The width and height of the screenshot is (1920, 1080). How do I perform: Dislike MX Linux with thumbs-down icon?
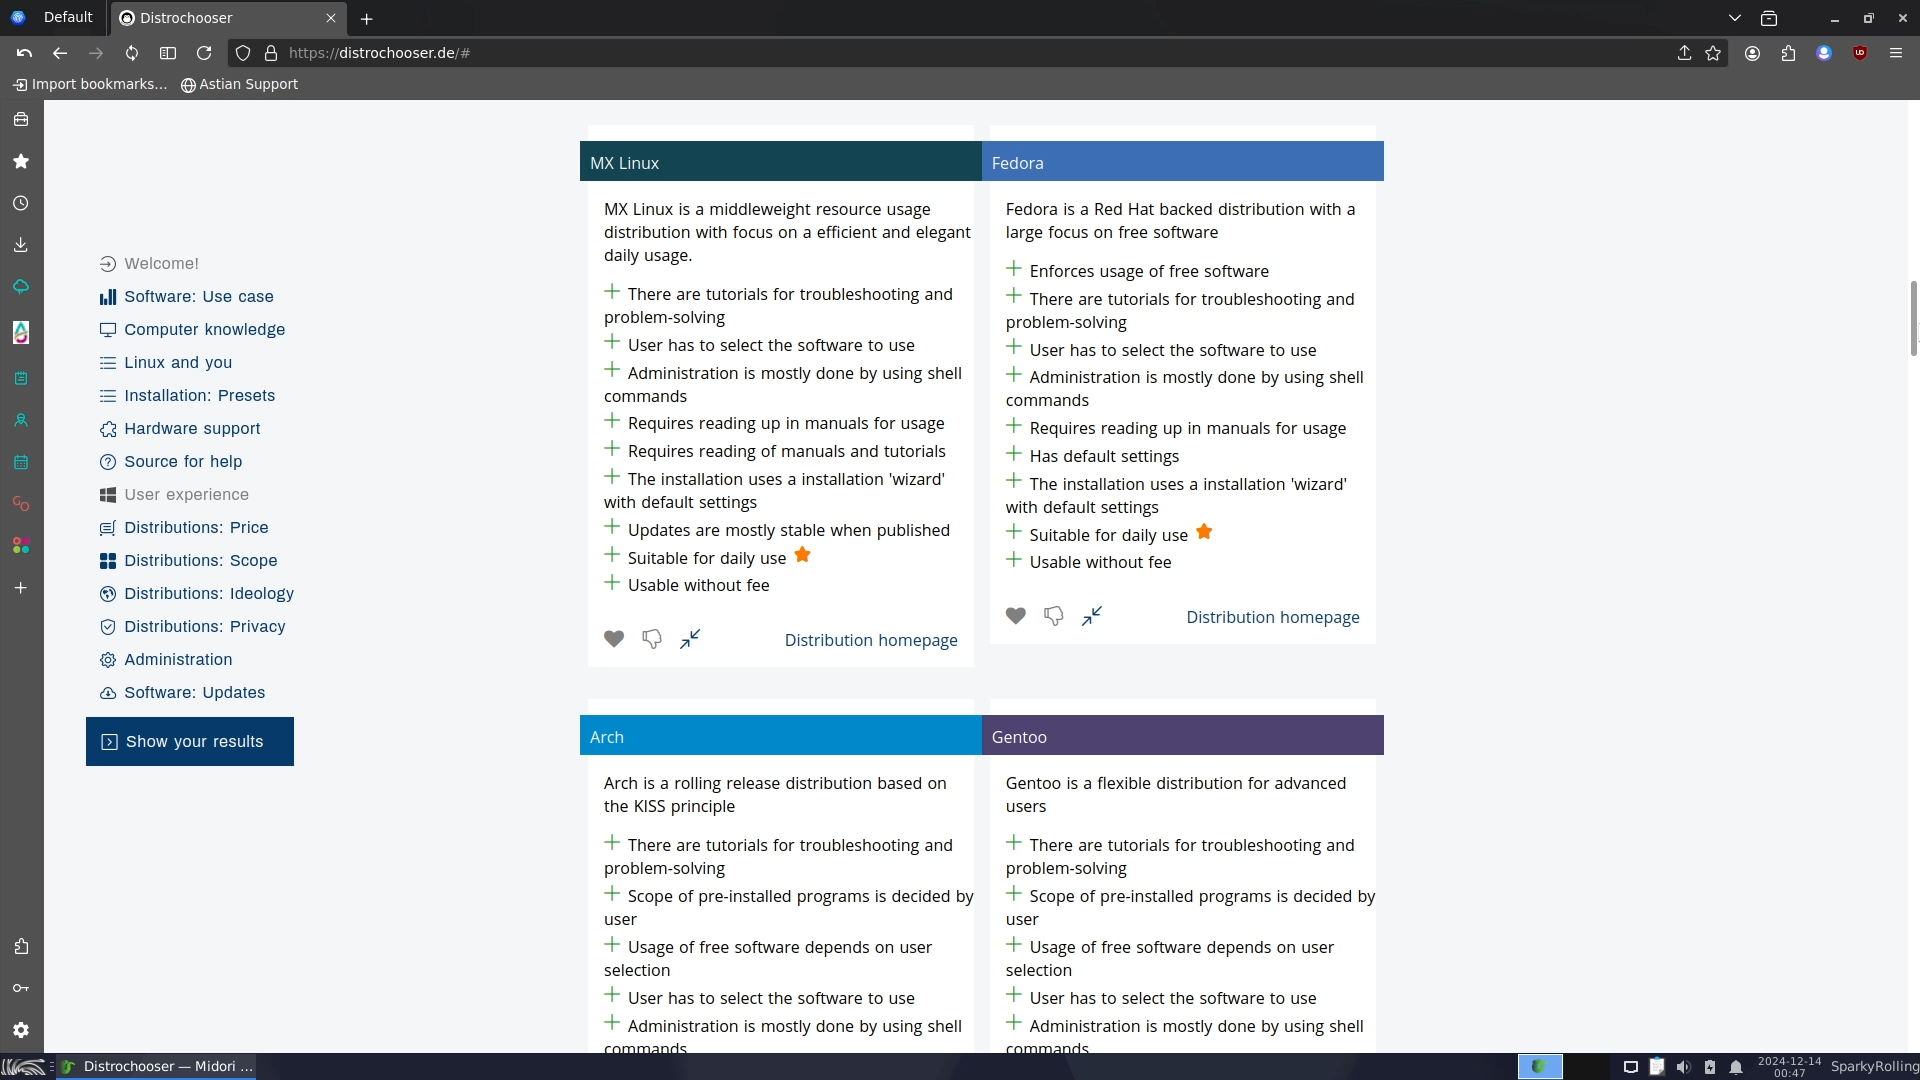pos(652,639)
